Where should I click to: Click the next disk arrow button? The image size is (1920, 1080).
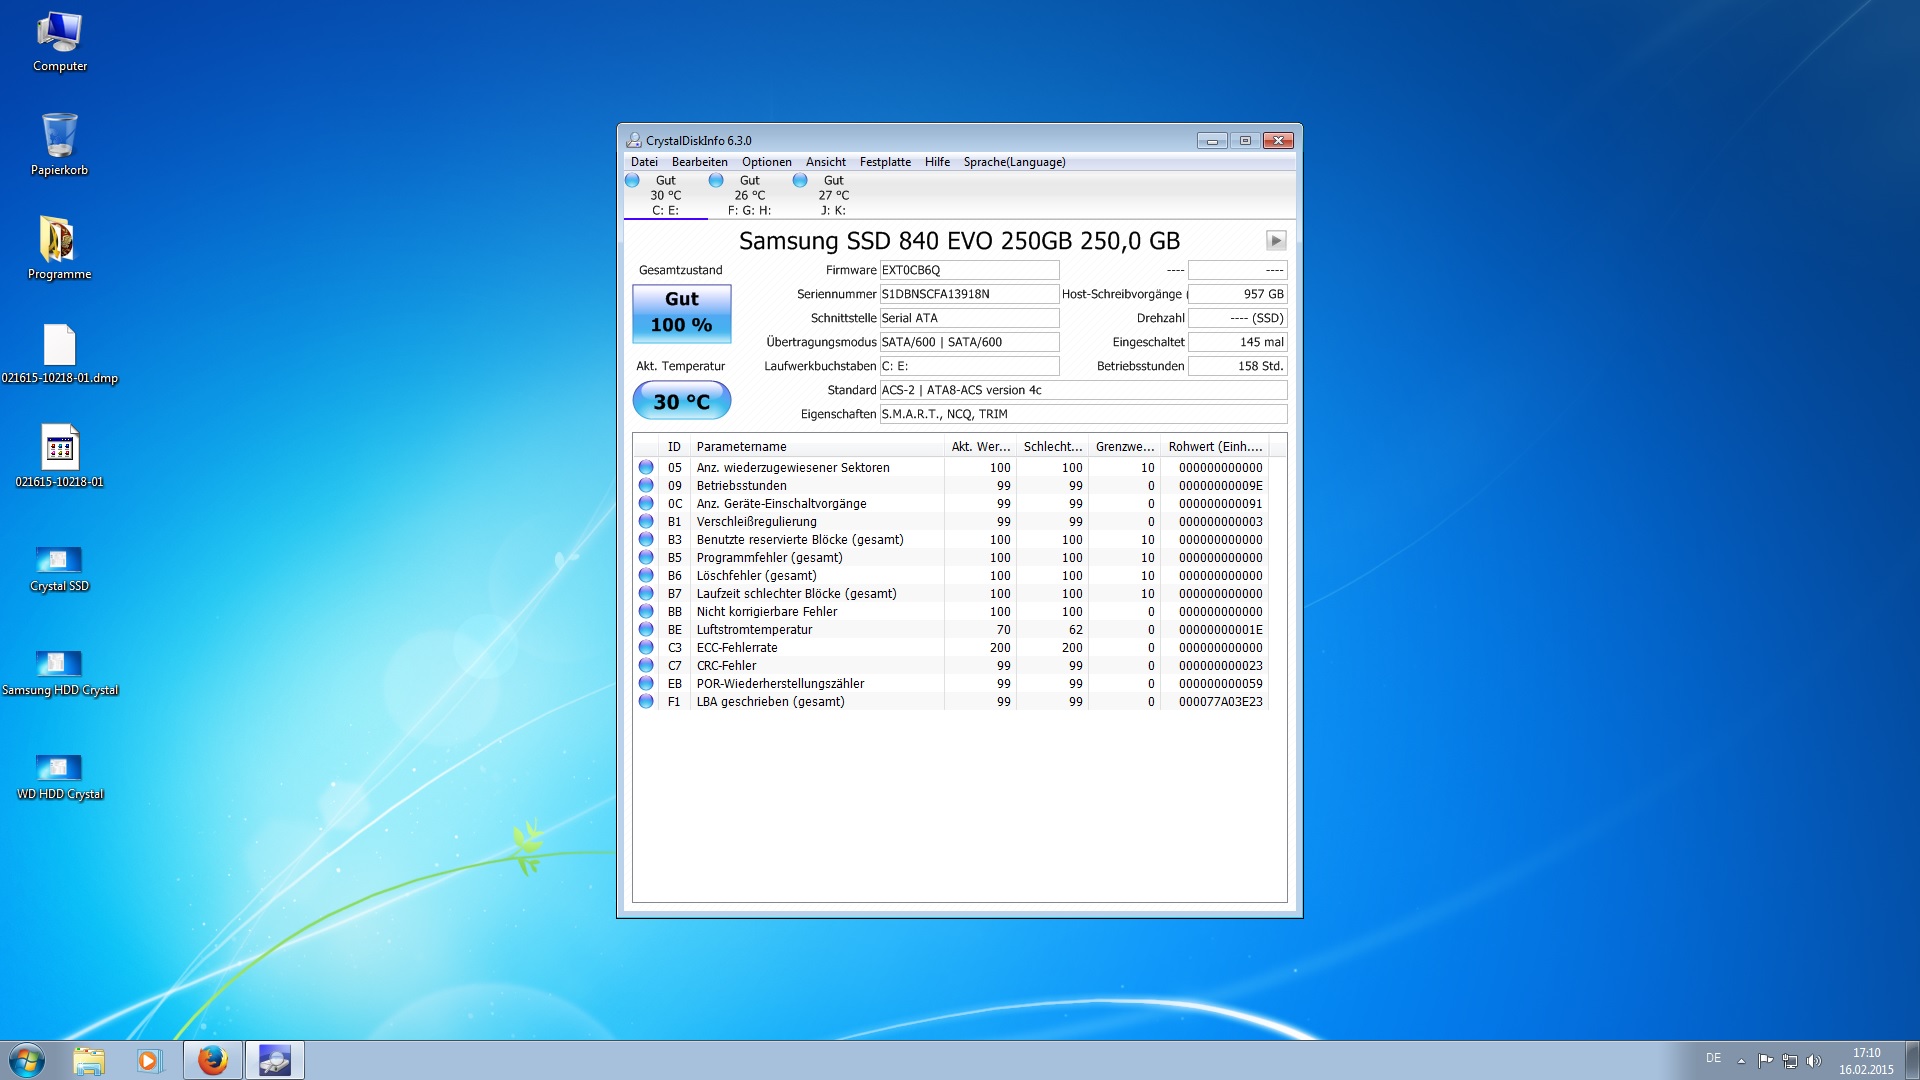pyautogui.click(x=1276, y=240)
